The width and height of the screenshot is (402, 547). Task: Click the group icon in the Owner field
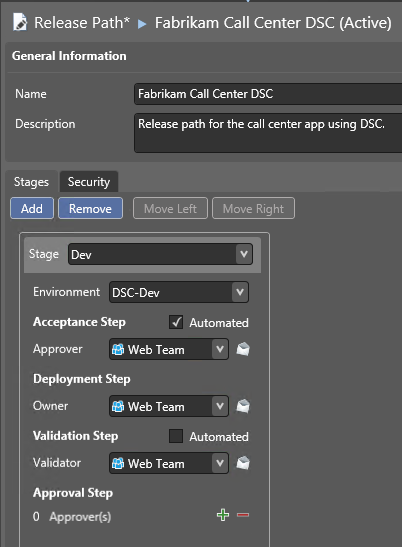pos(118,406)
